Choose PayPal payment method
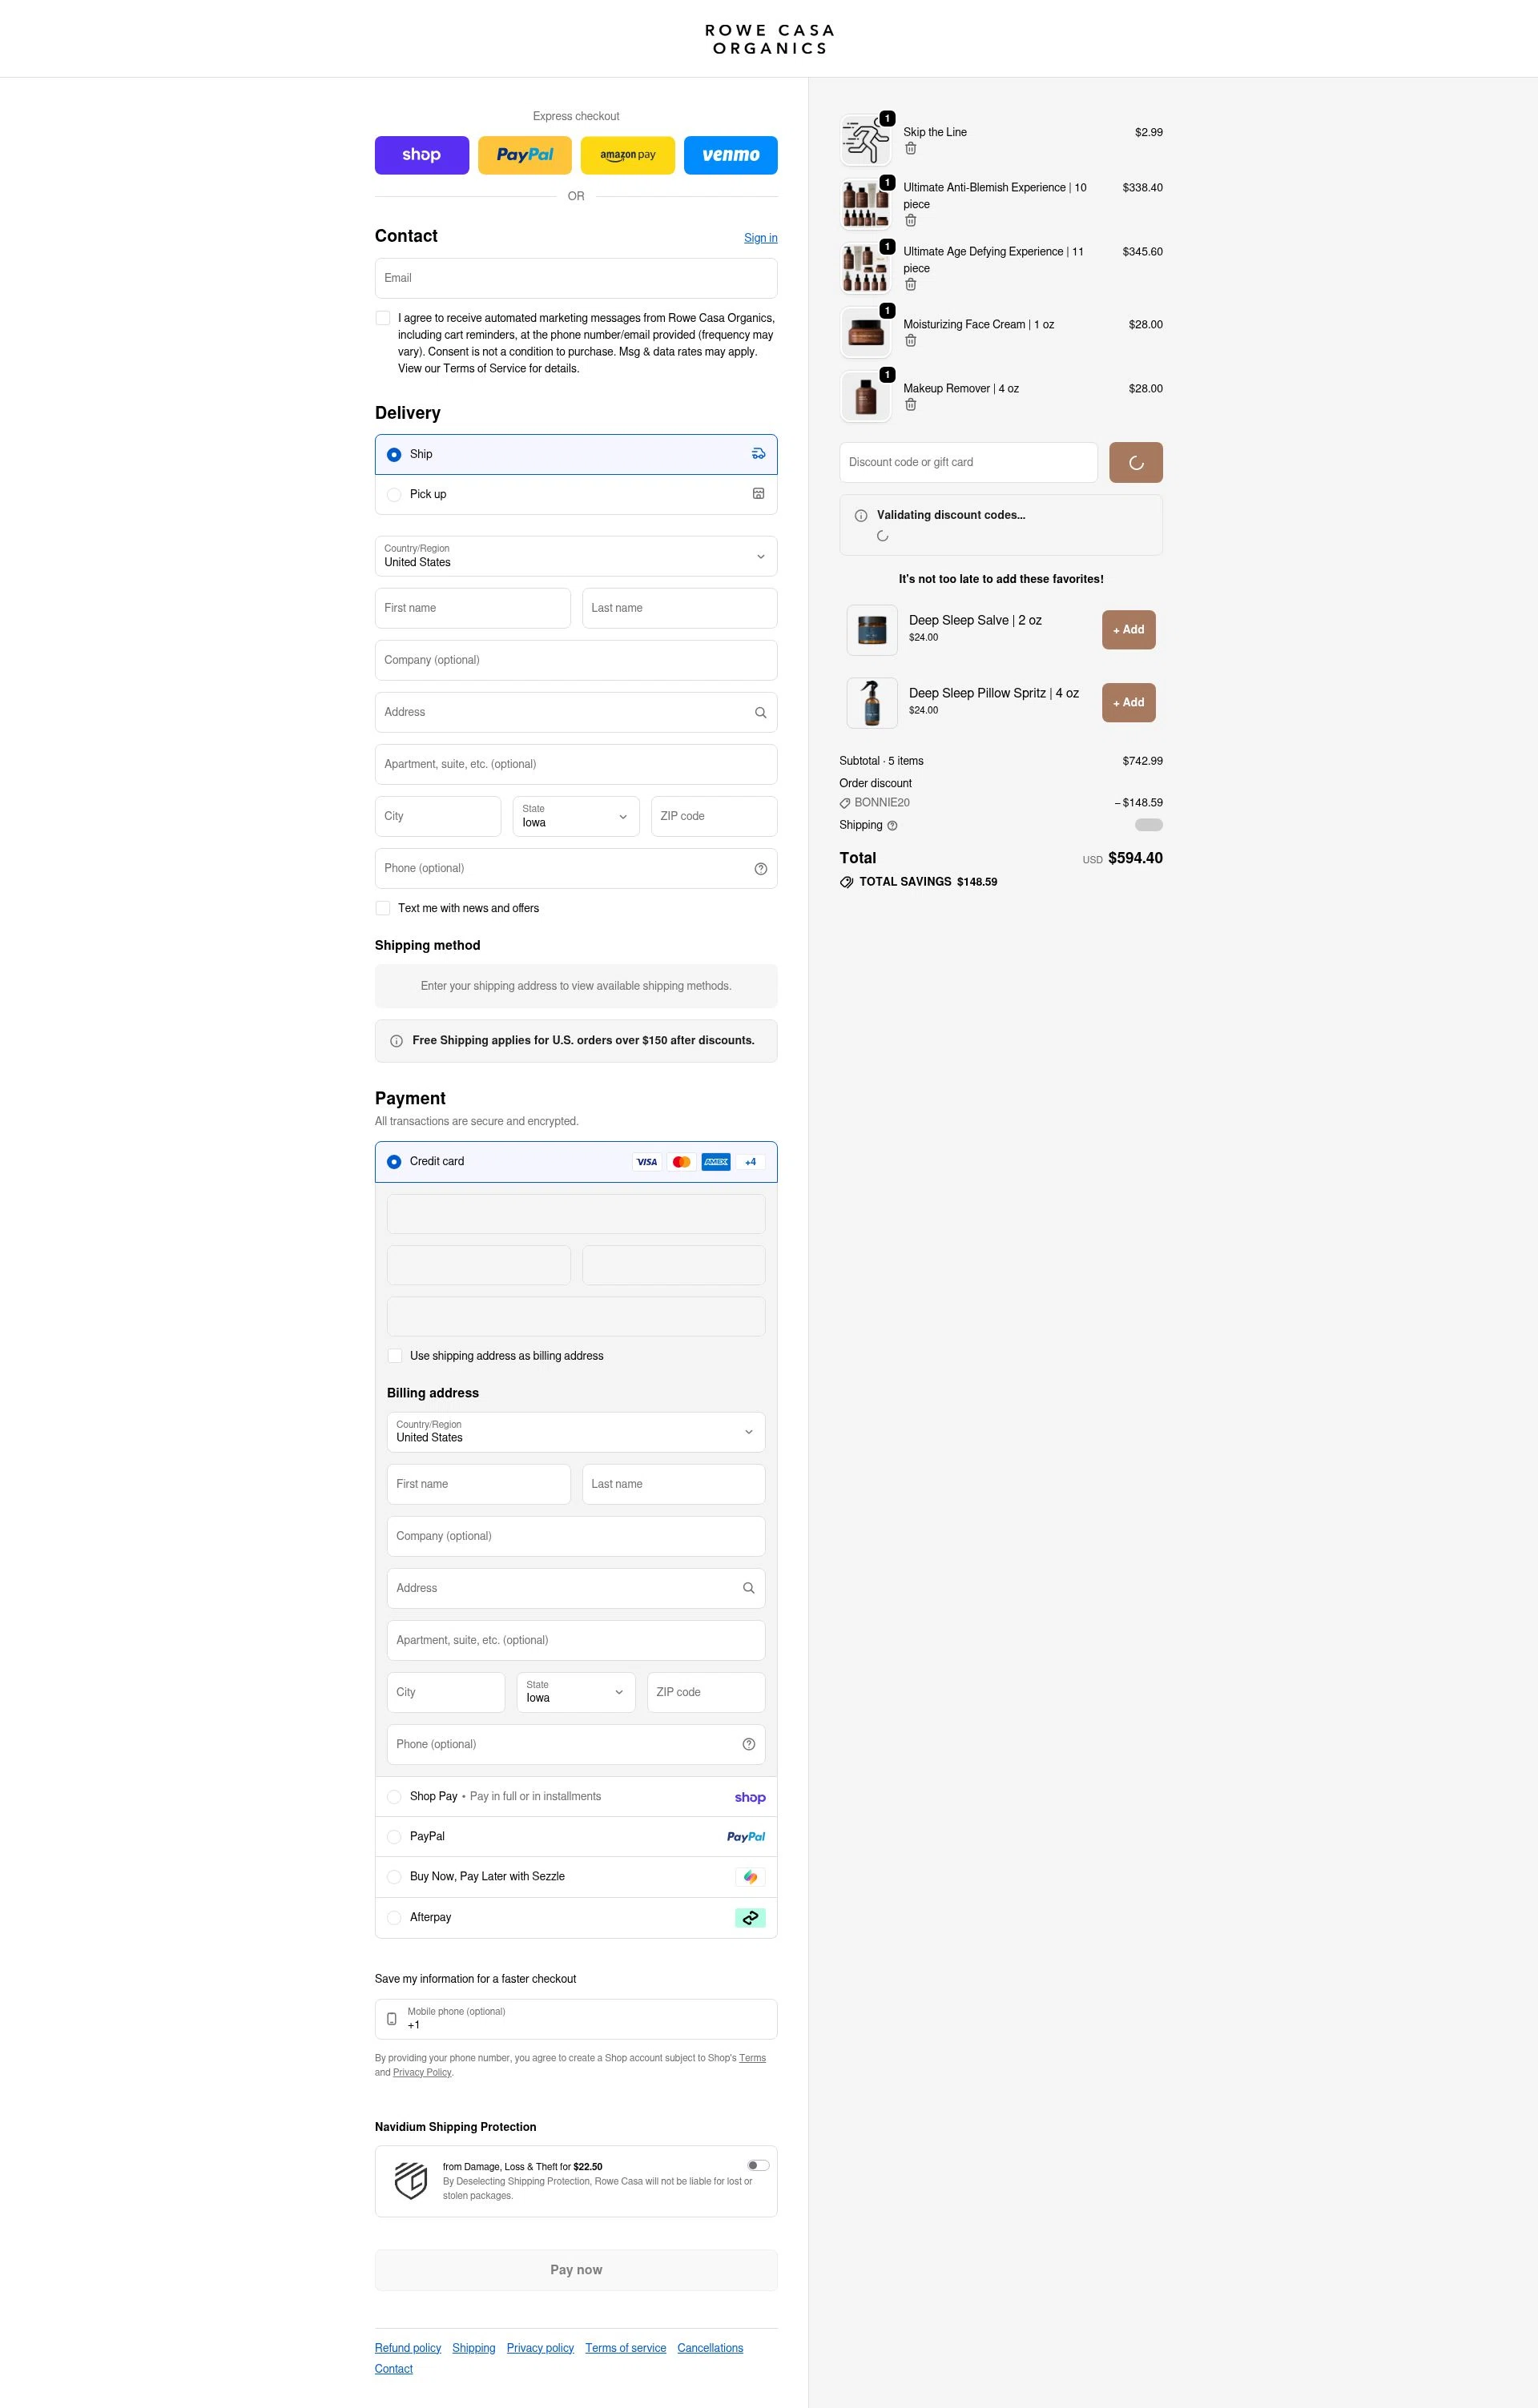This screenshot has height=2408, width=1538. 394,1837
